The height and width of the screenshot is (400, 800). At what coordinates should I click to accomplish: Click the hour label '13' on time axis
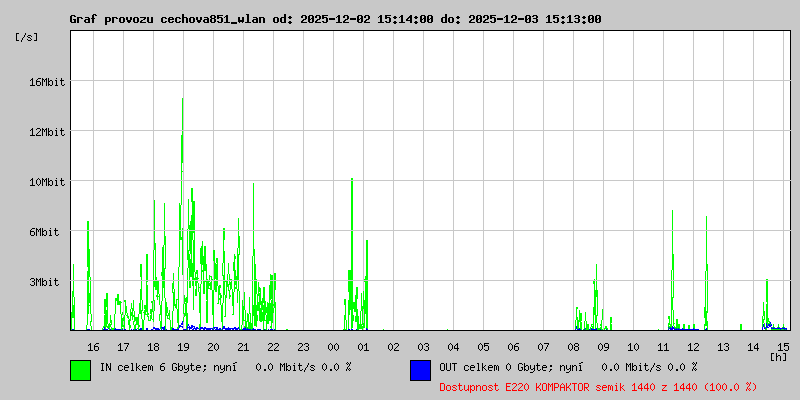723,347
